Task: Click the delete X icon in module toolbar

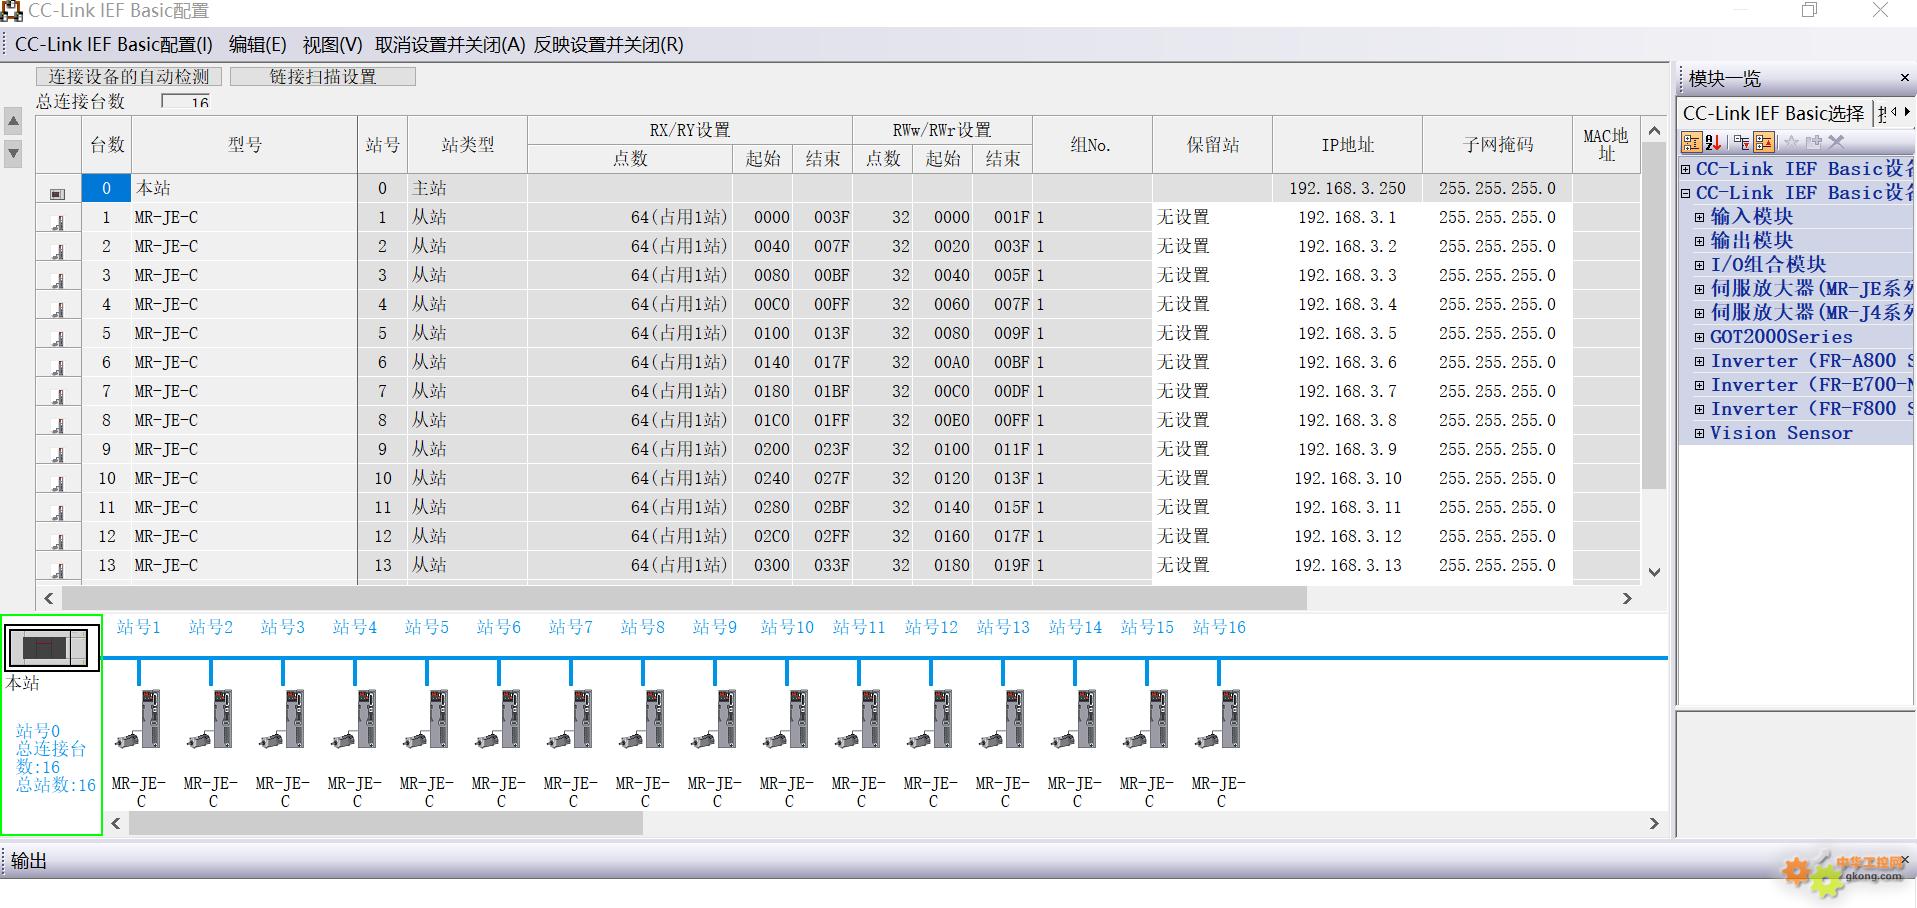Action: pyautogui.click(x=1836, y=142)
